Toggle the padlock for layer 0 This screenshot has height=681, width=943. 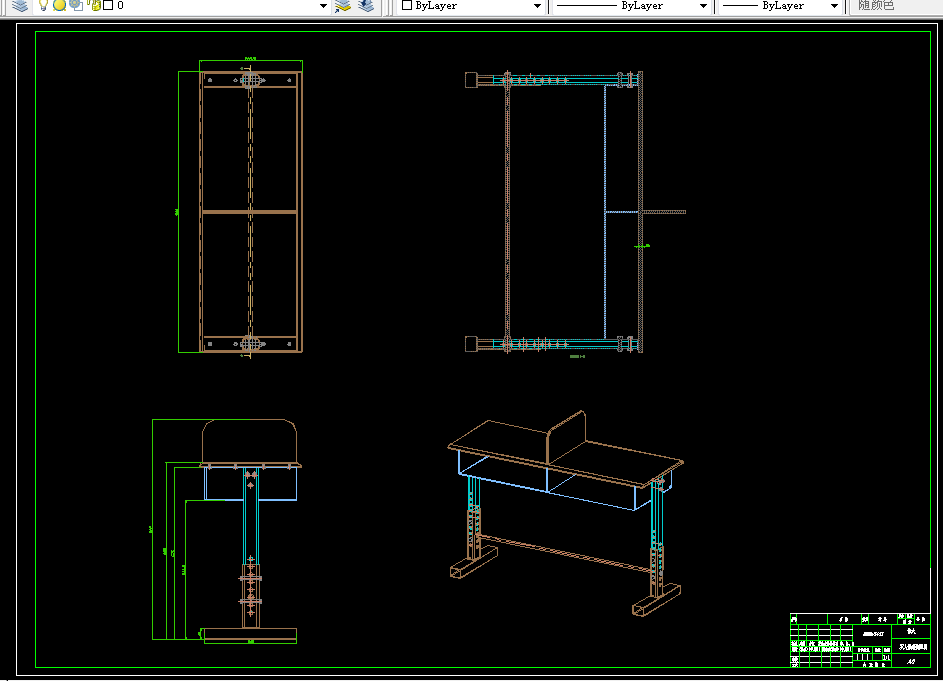94,5
